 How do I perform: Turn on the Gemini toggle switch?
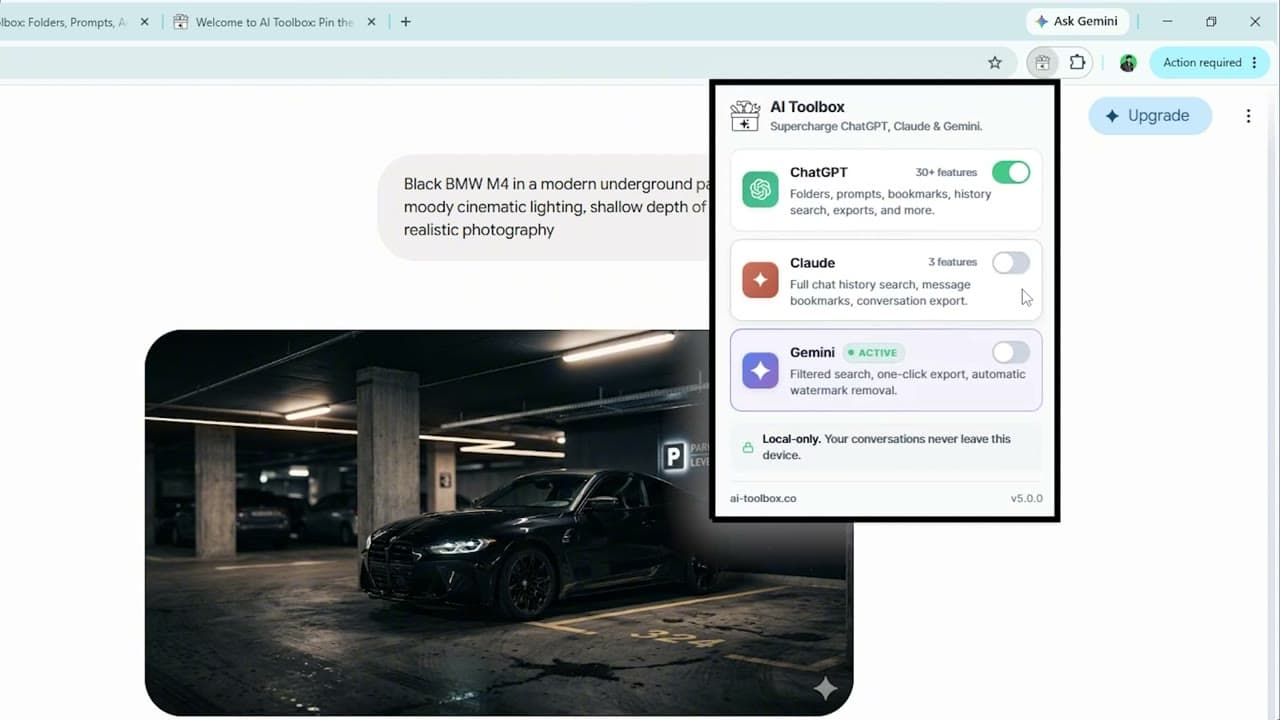tap(1011, 352)
